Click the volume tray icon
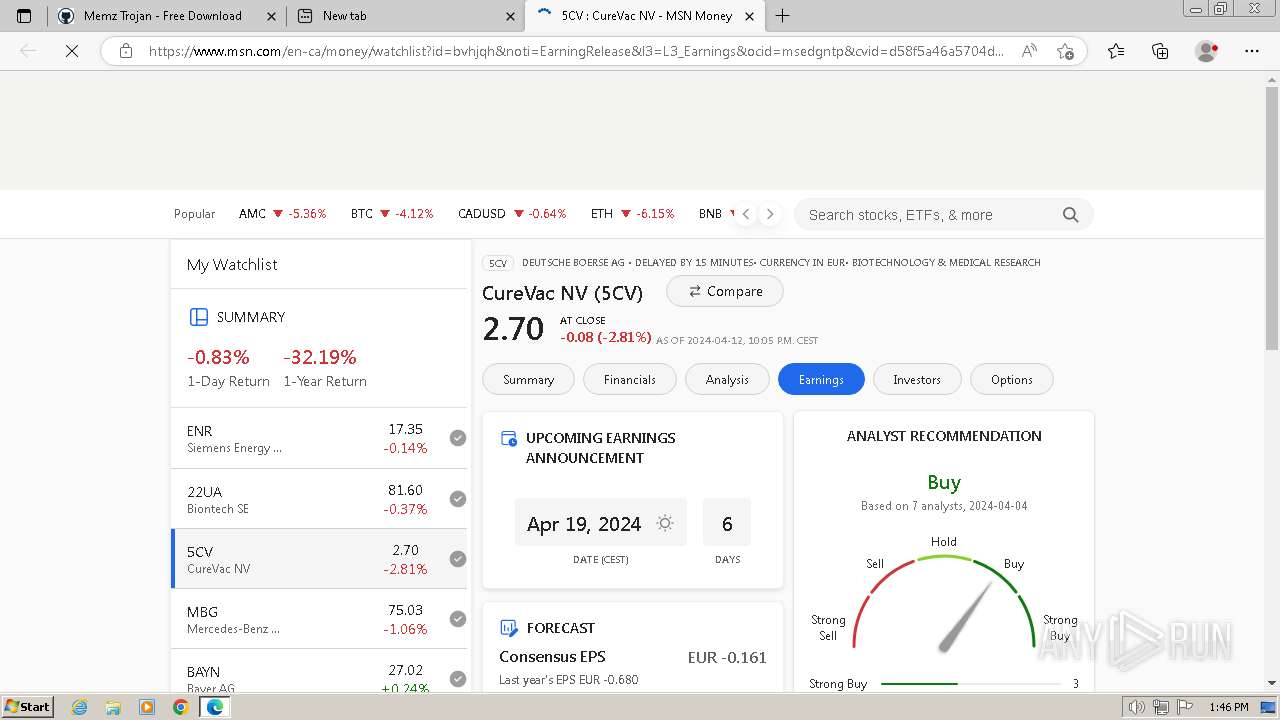The width and height of the screenshot is (1280, 720). coord(1137,707)
